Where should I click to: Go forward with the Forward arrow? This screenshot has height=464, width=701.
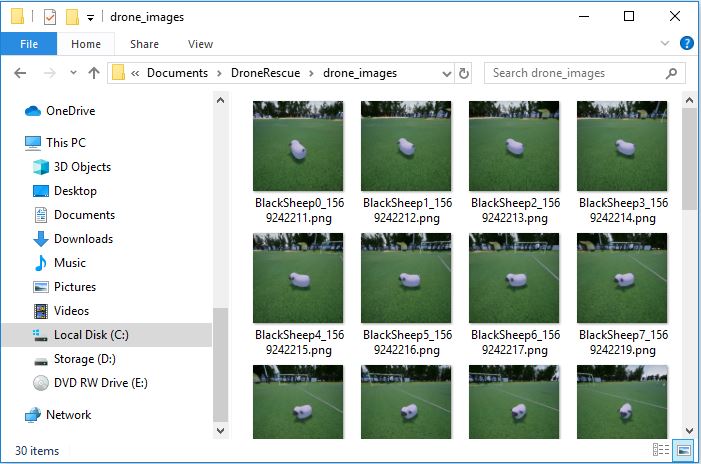point(50,73)
